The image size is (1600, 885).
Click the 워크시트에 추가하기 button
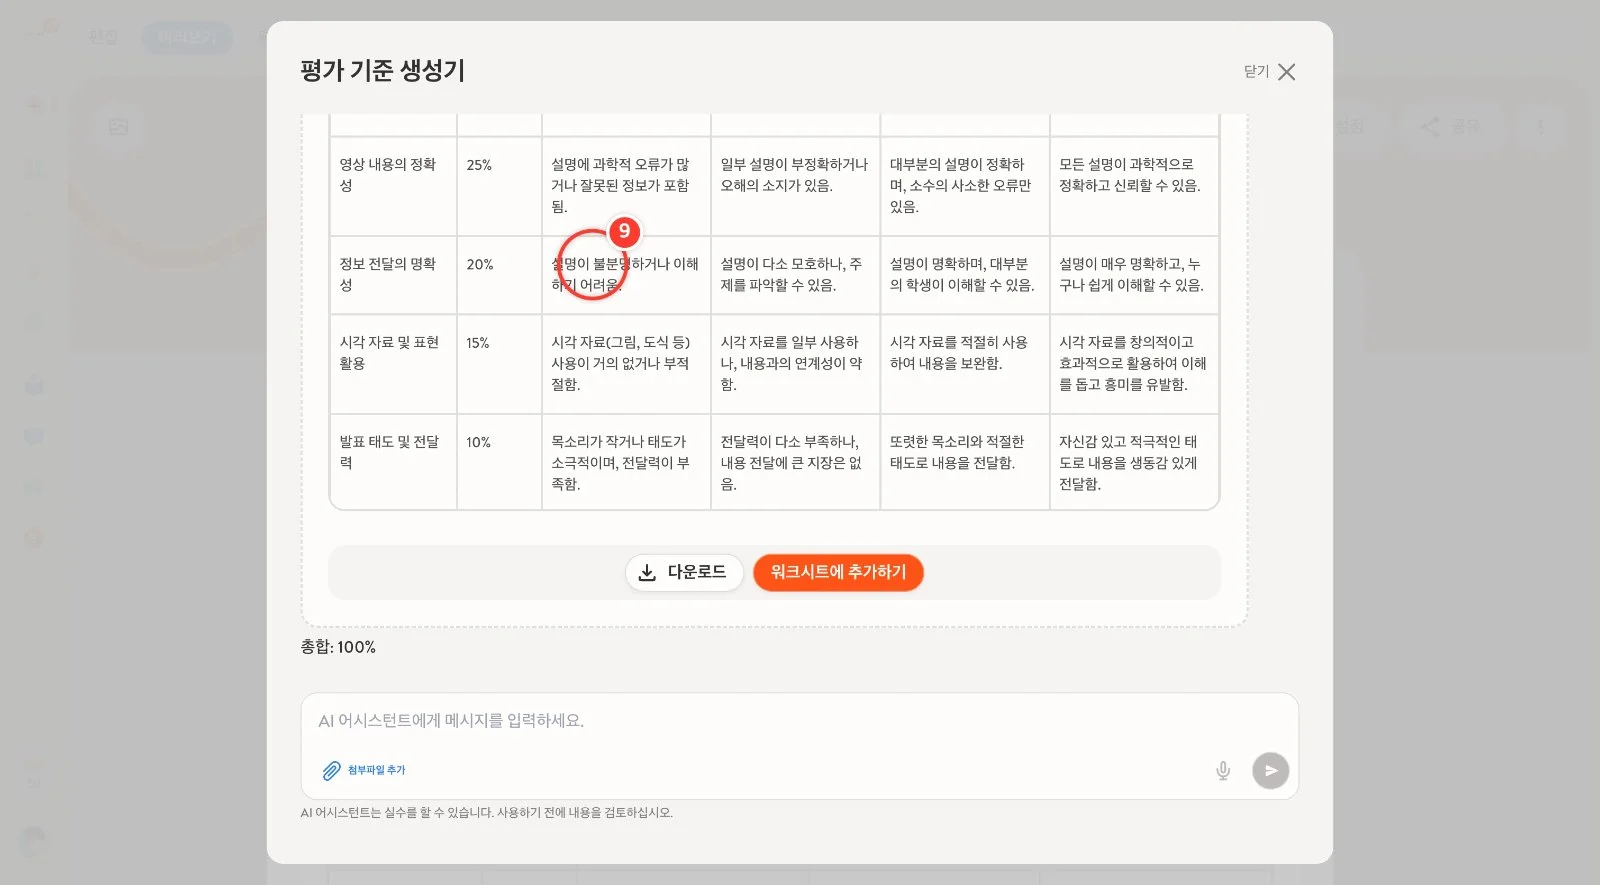[838, 572]
